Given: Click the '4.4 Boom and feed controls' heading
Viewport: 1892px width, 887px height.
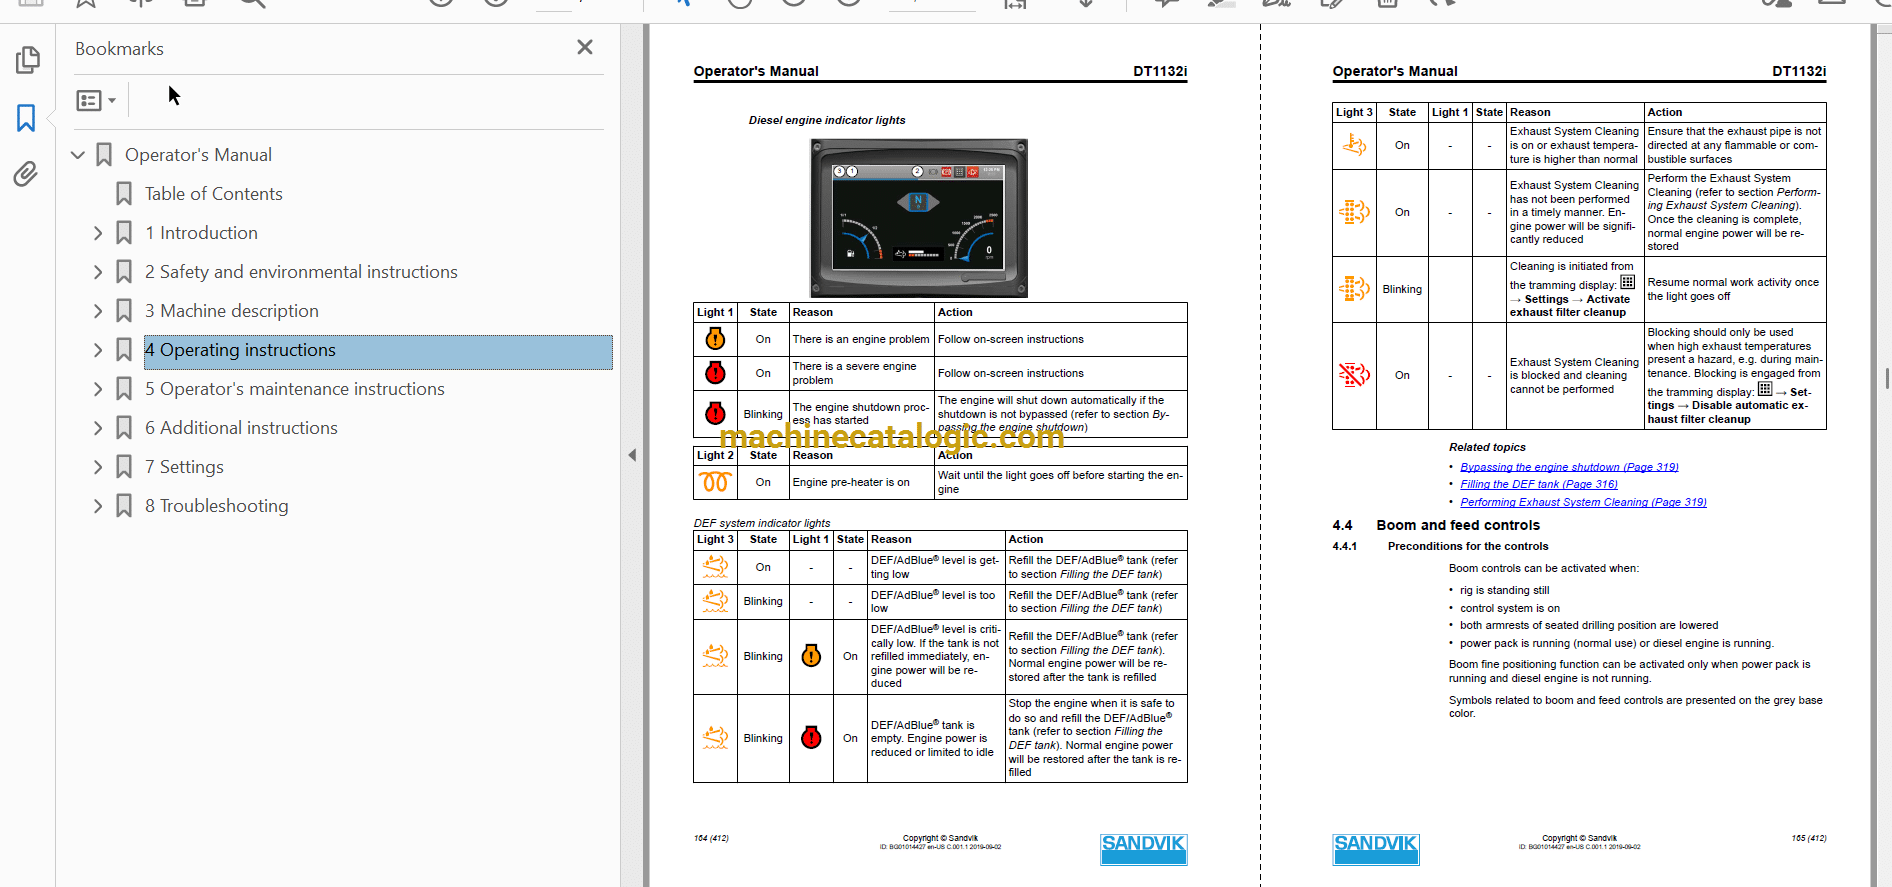Looking at the screenshot, I should point(1436,525).
